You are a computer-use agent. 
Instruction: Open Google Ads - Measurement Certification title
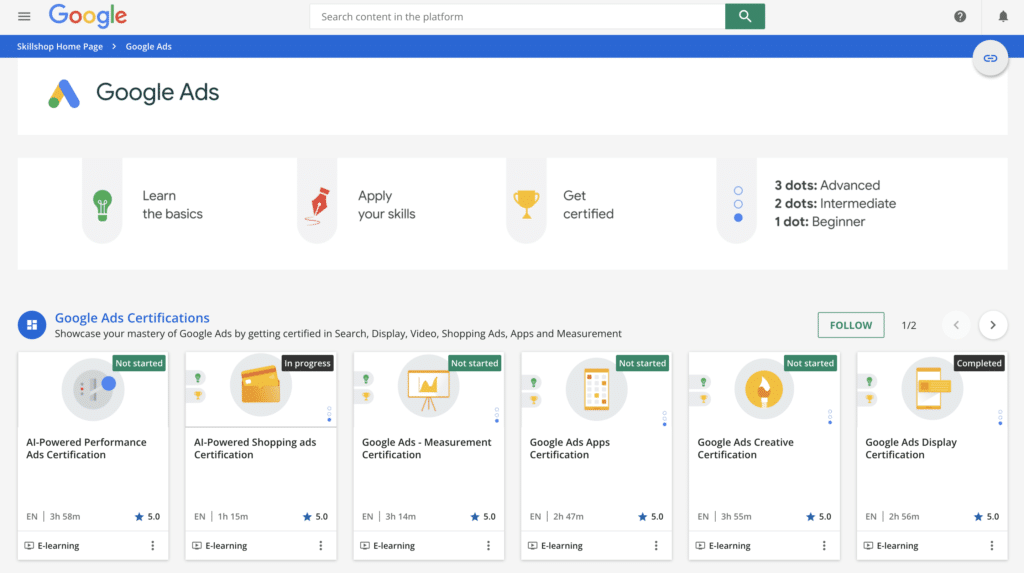point(426,448)
